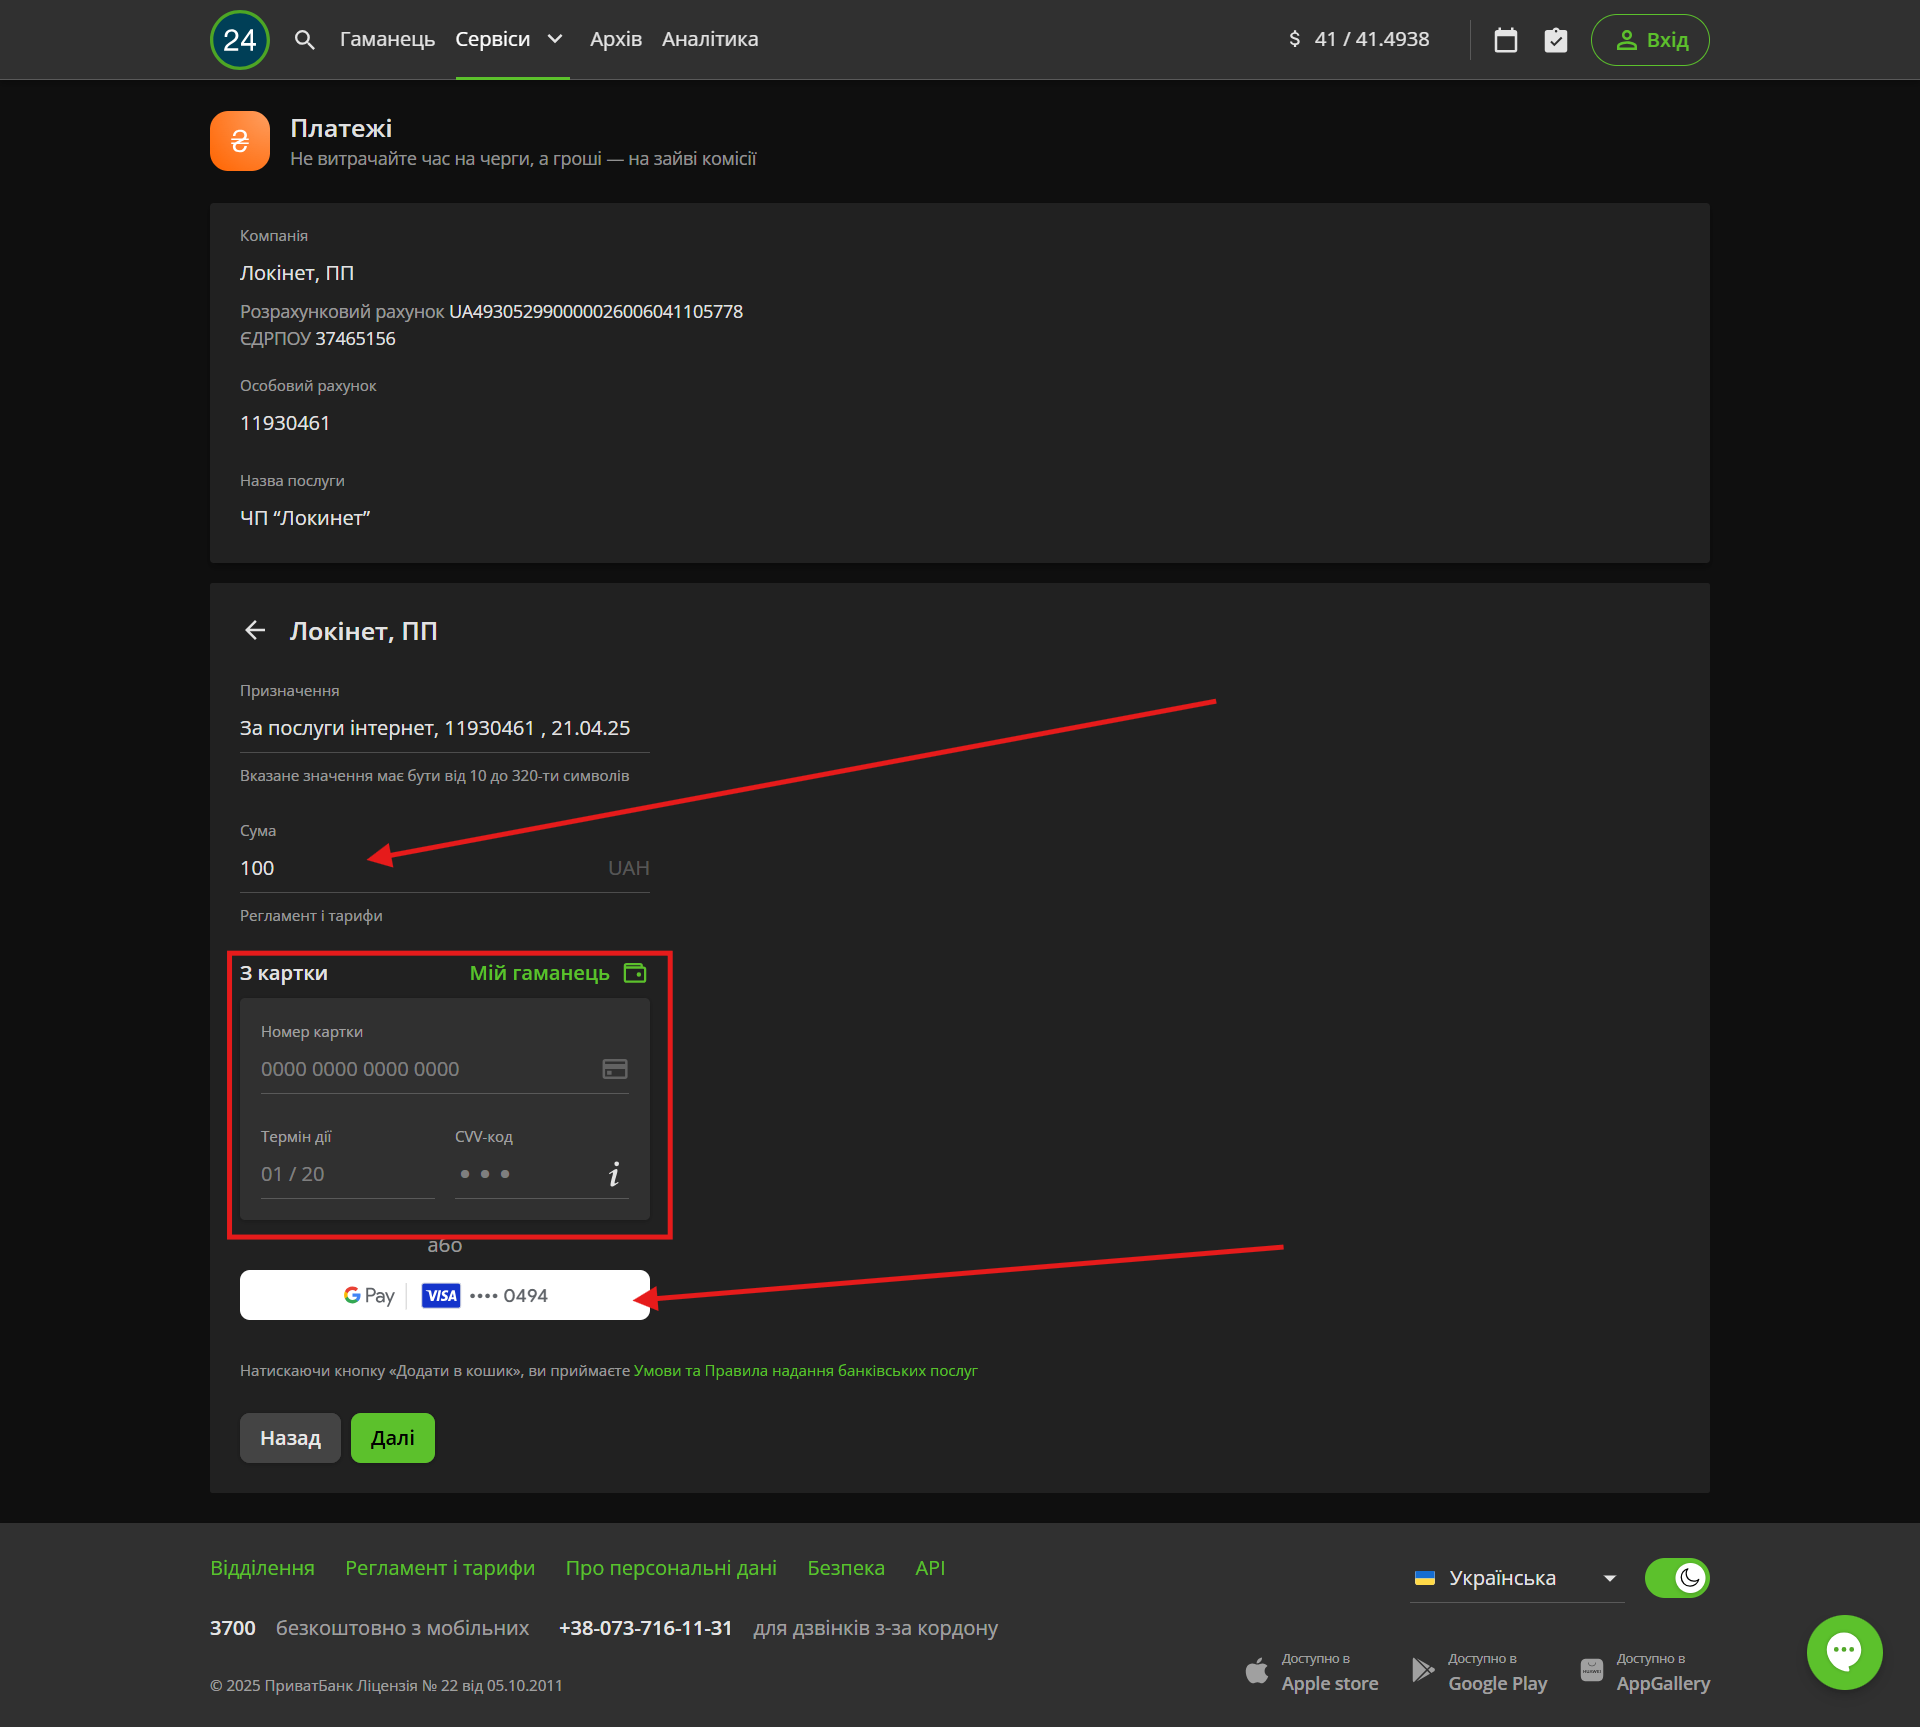Click the orange Платежі hryvnia icon

coord(240,141)
